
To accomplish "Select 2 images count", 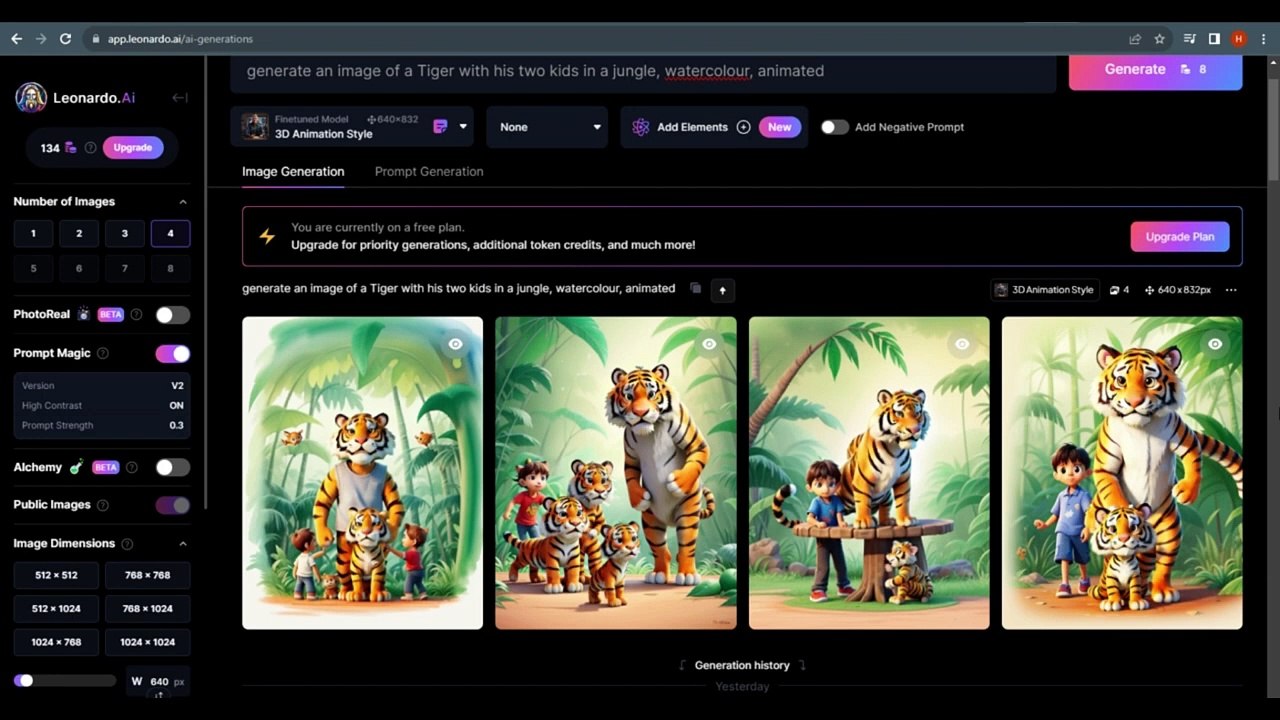I will 79,234.
